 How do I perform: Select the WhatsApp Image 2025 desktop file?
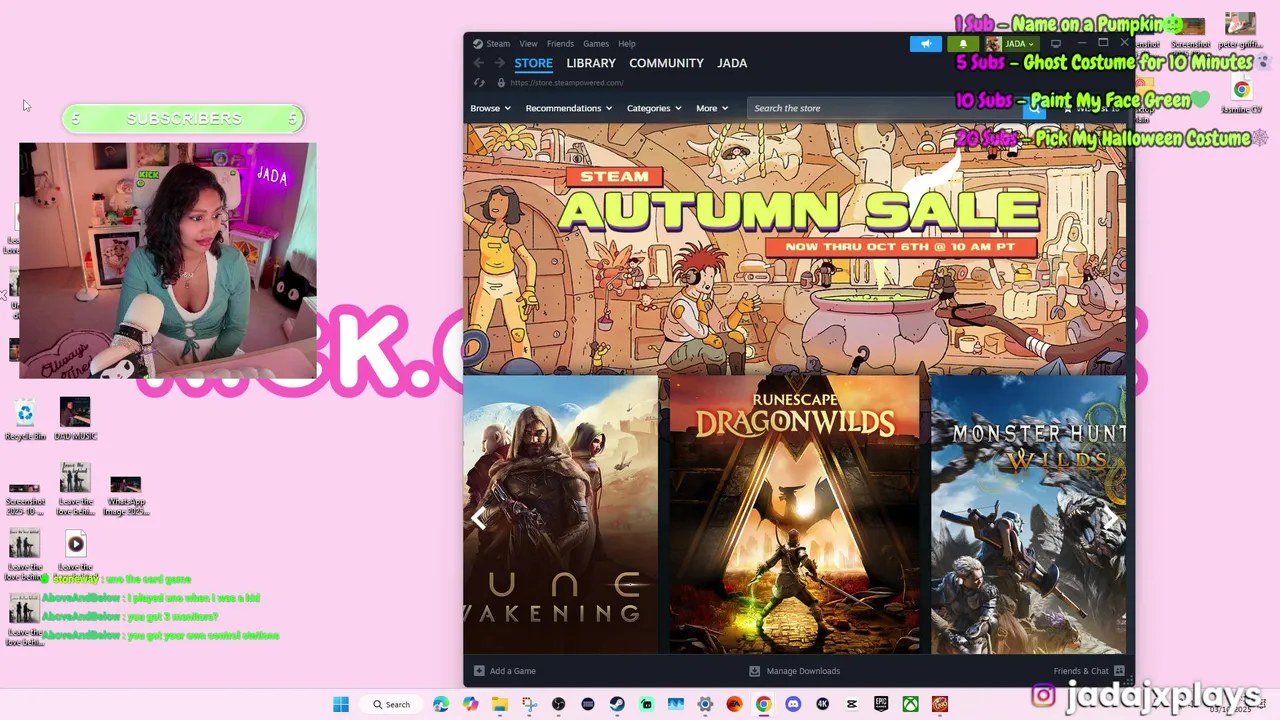126,497
